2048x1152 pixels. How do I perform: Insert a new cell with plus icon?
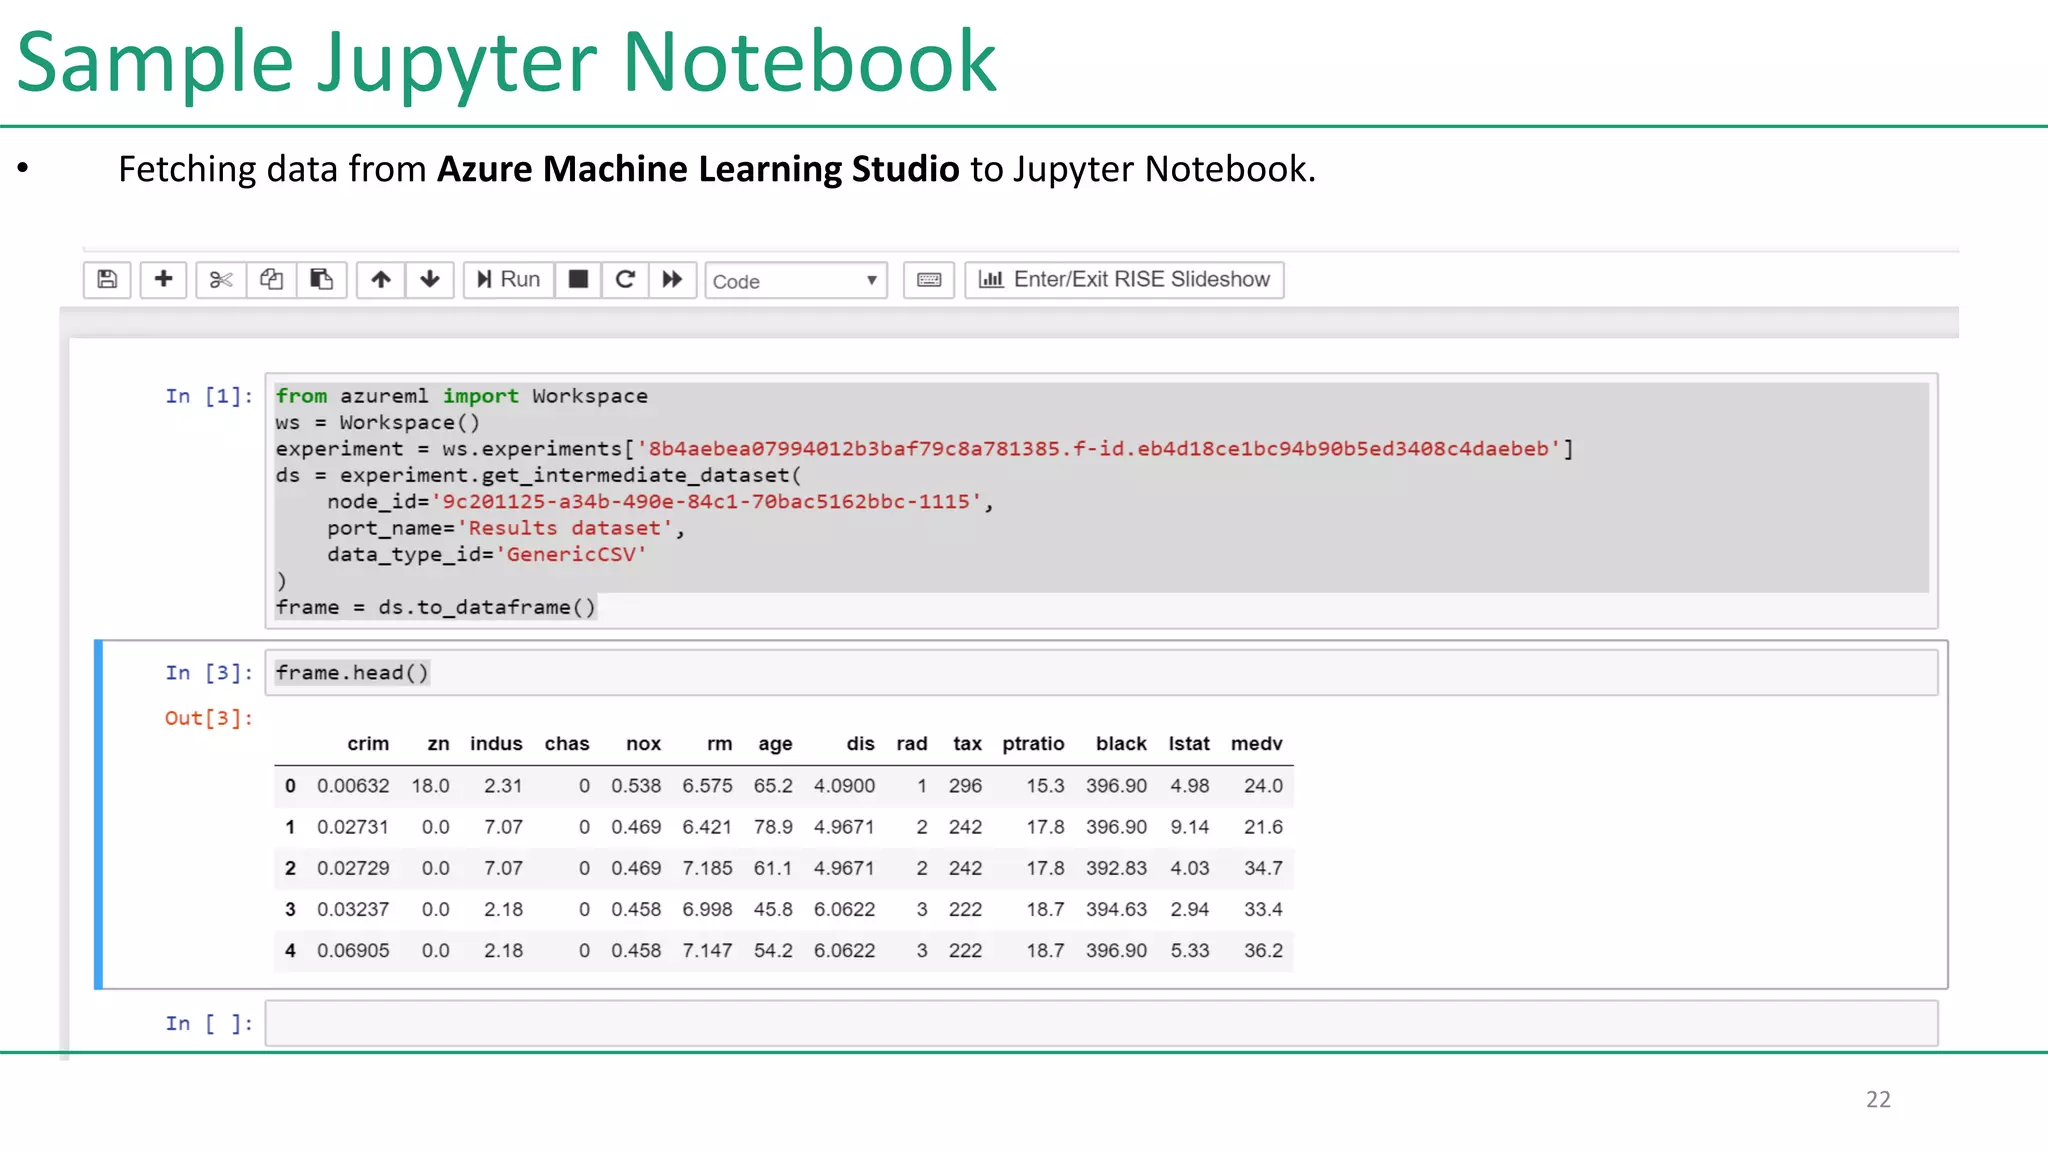tap(163, 279)
